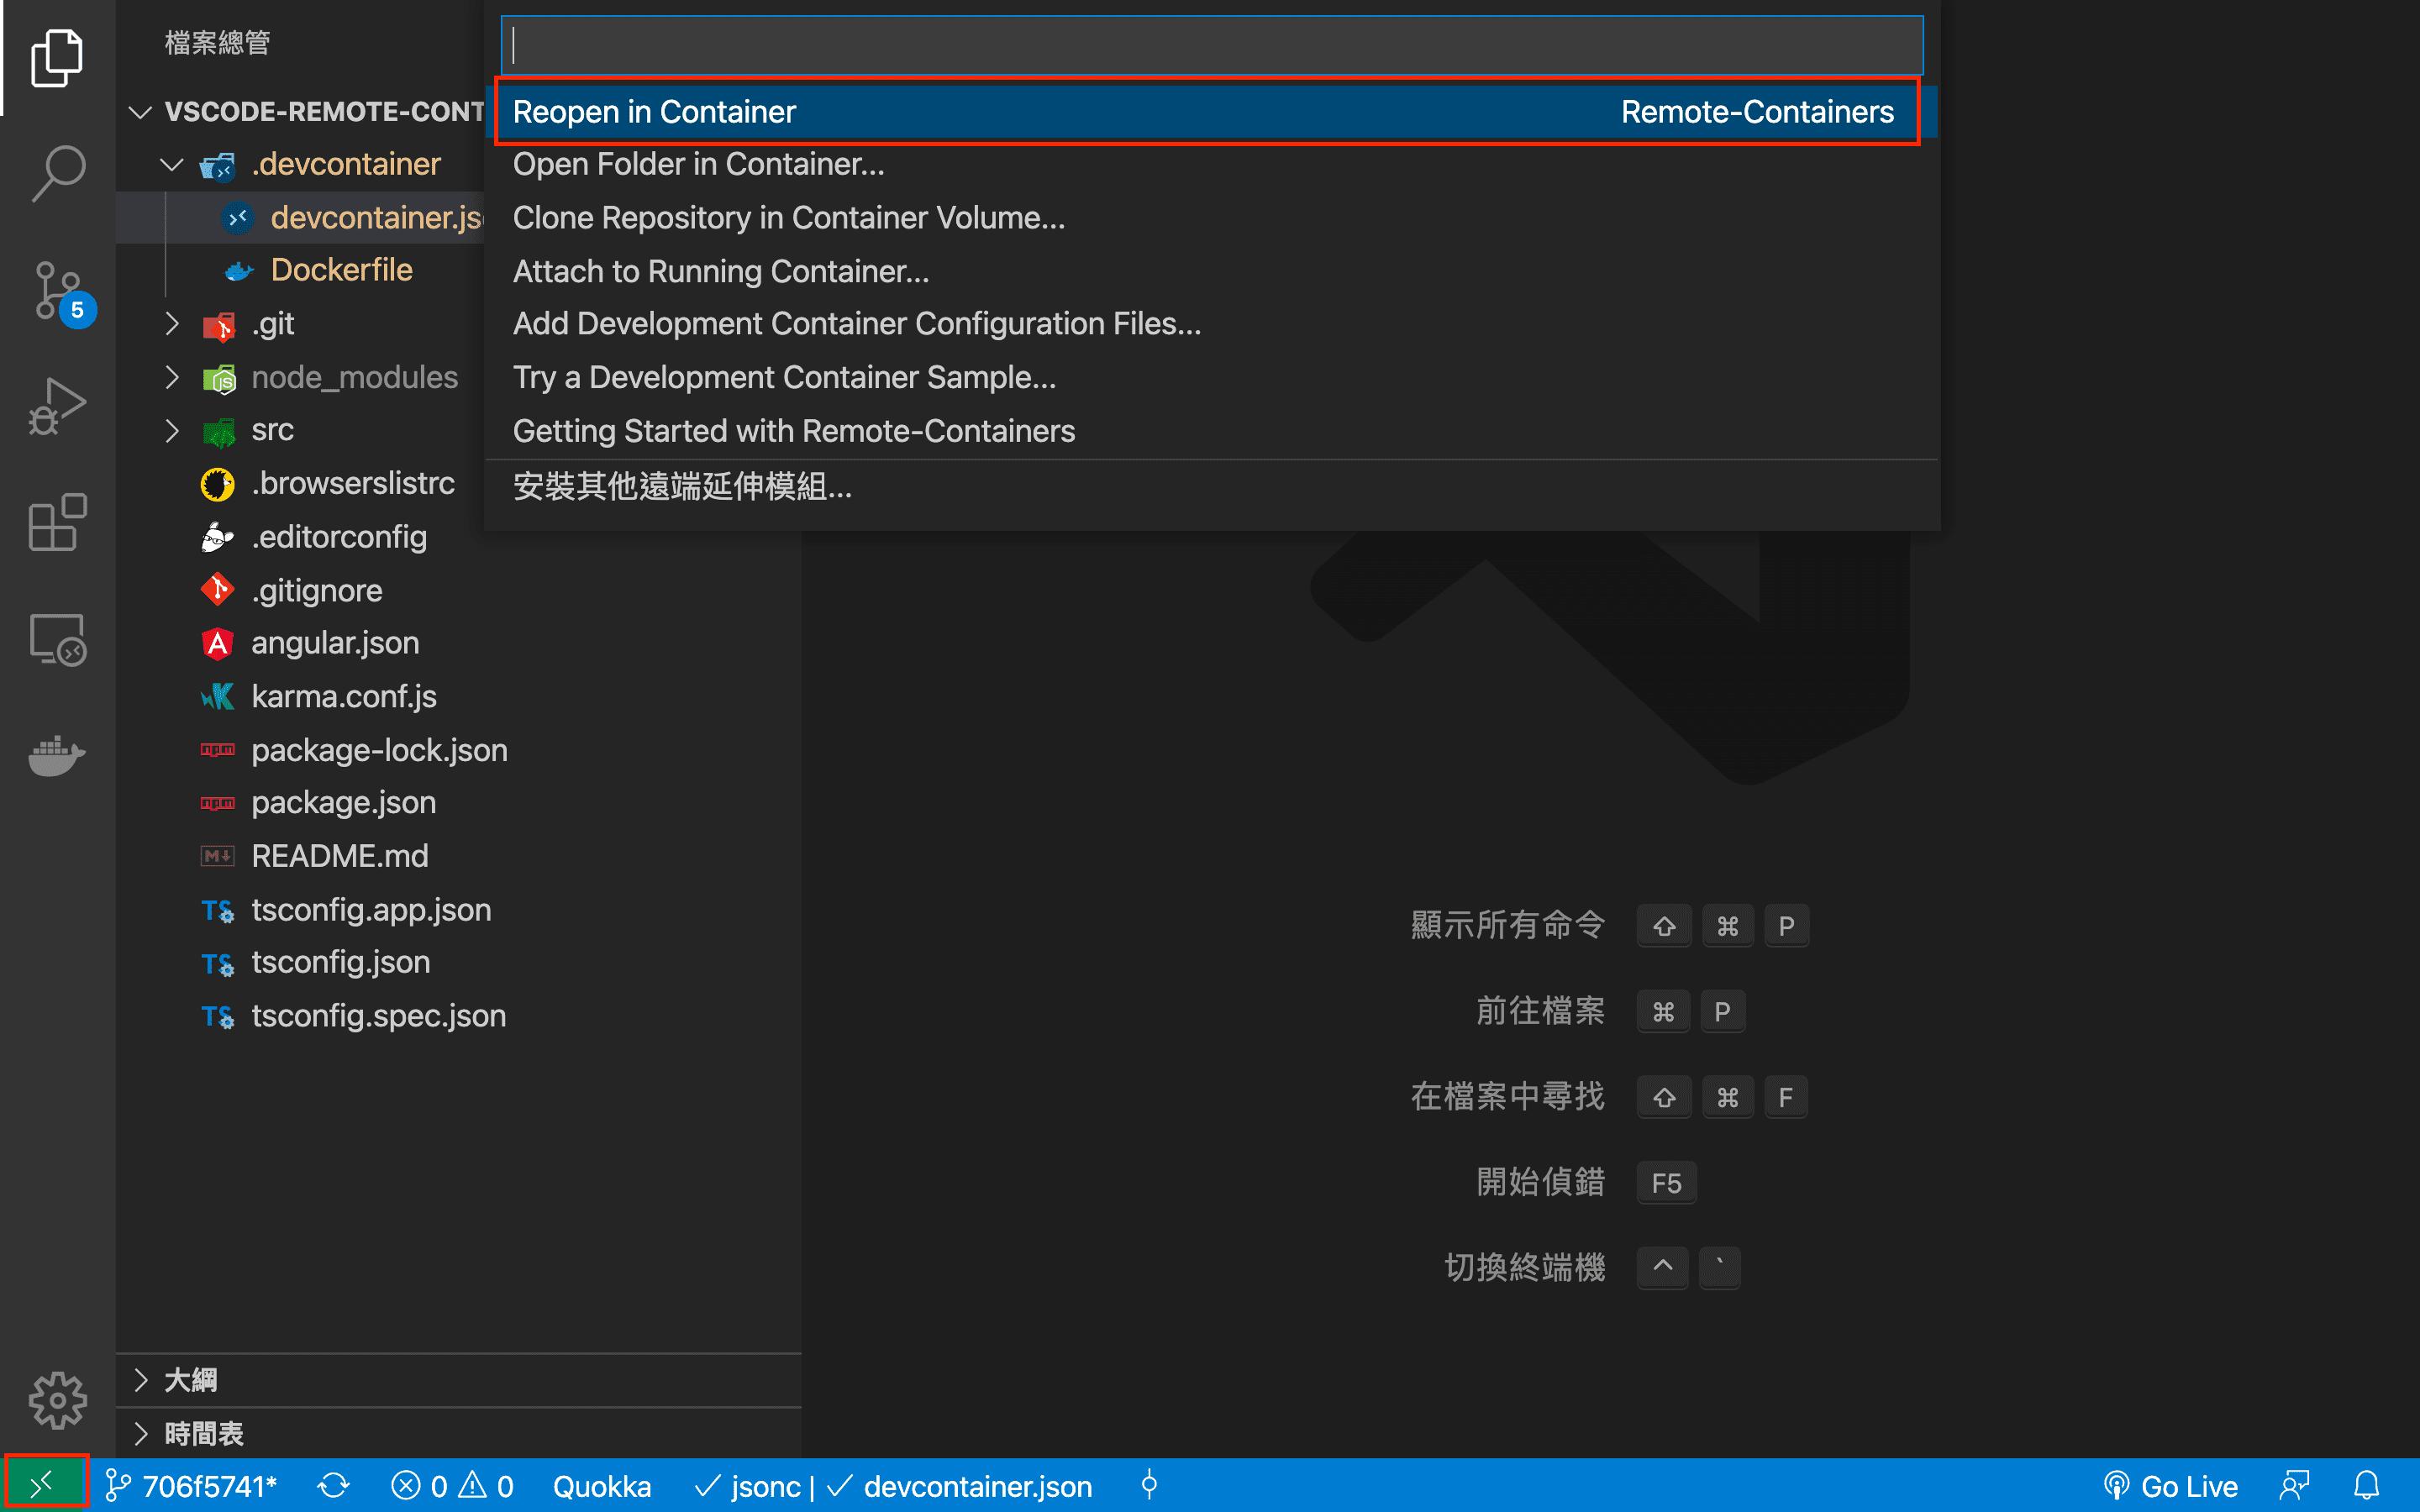Open the Extensions view
Viewport: 2420px width, 1512px height.
[57, 522]
